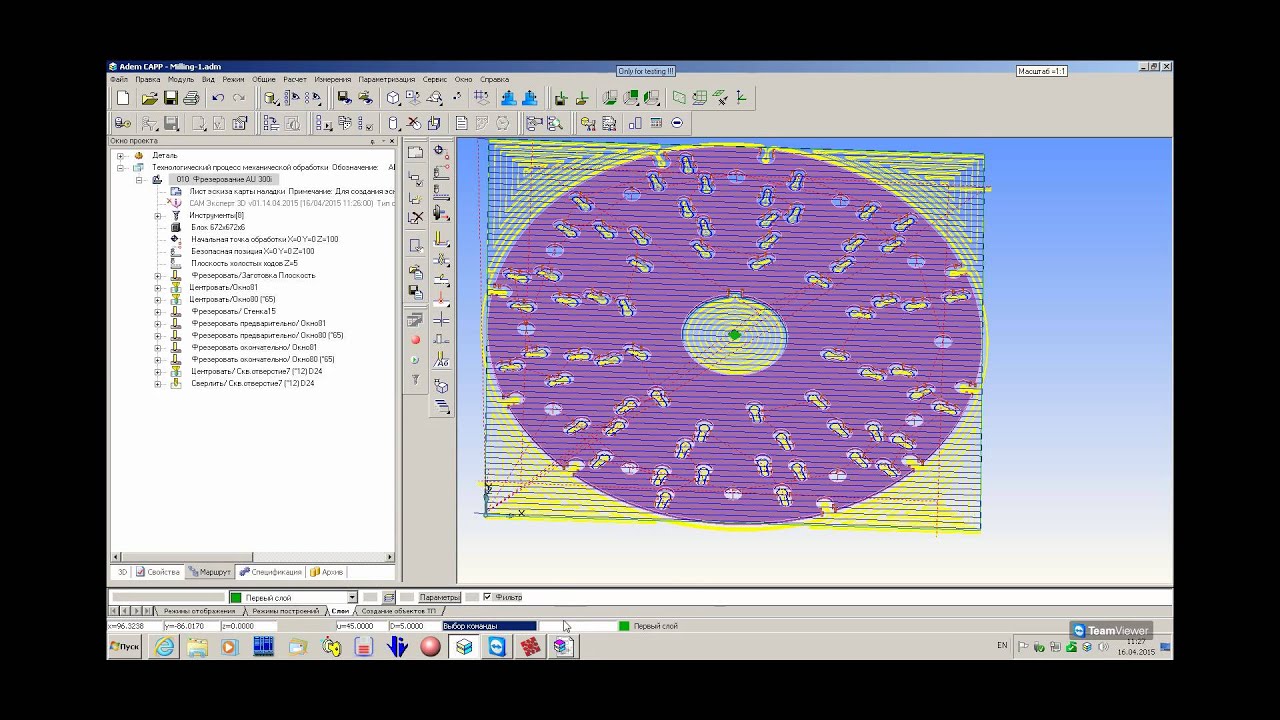
Task: Expand the Инструменты[8] node
Action: point(158,216)
